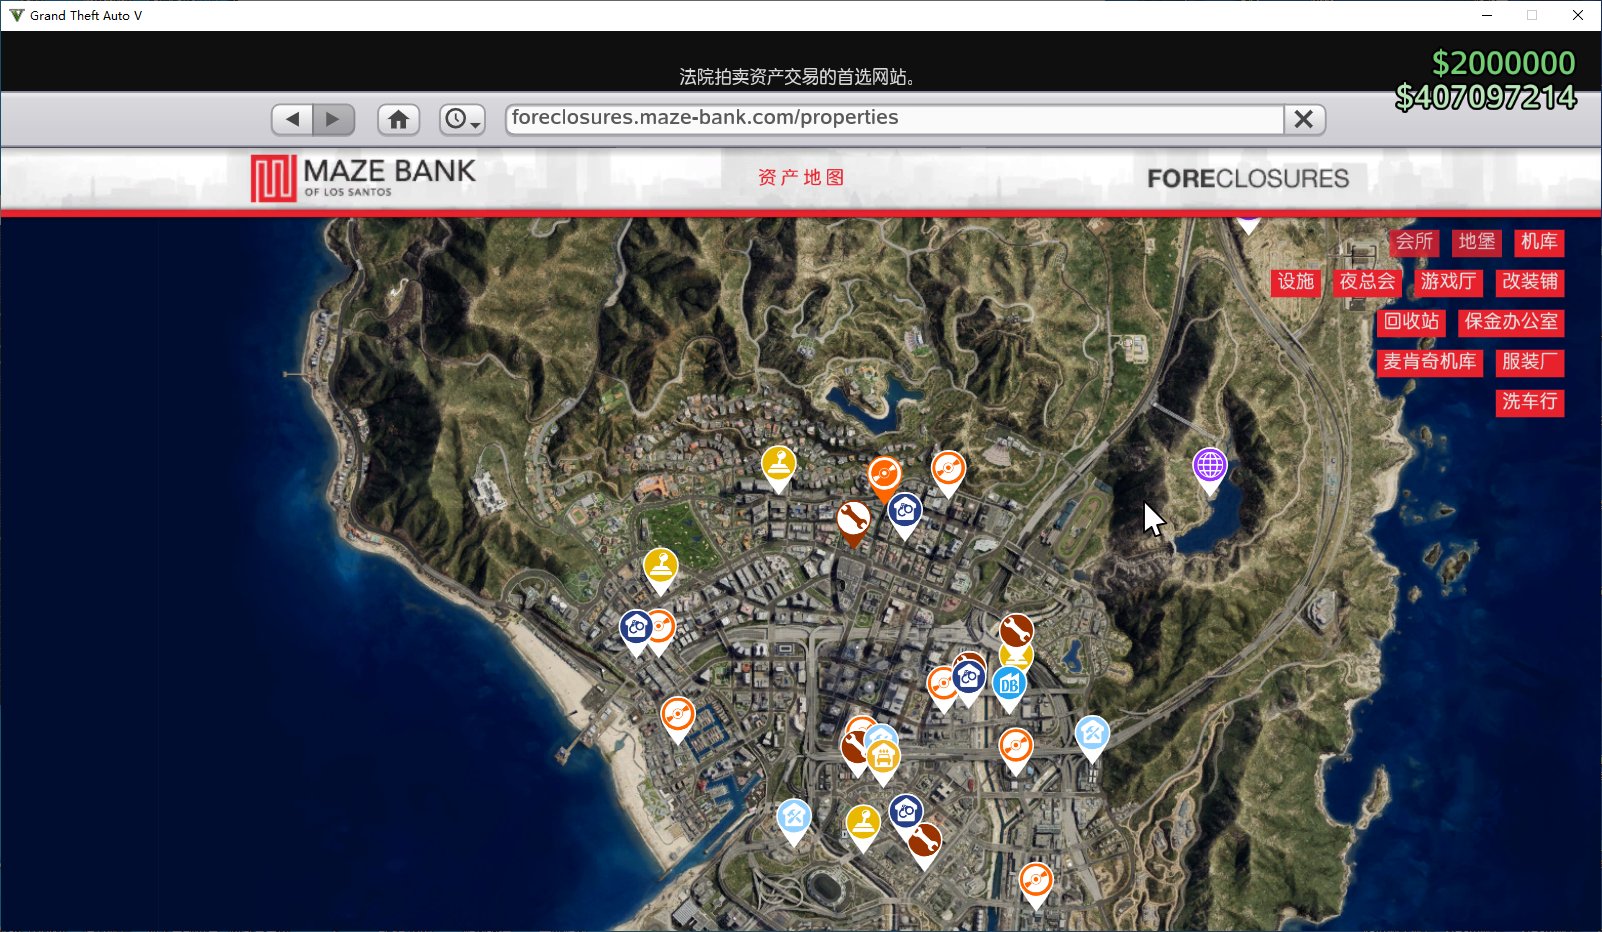Click yellow joystick marker beside the golf course
This screenshot has height=932, width=1602.
click(x=660, y=567)
